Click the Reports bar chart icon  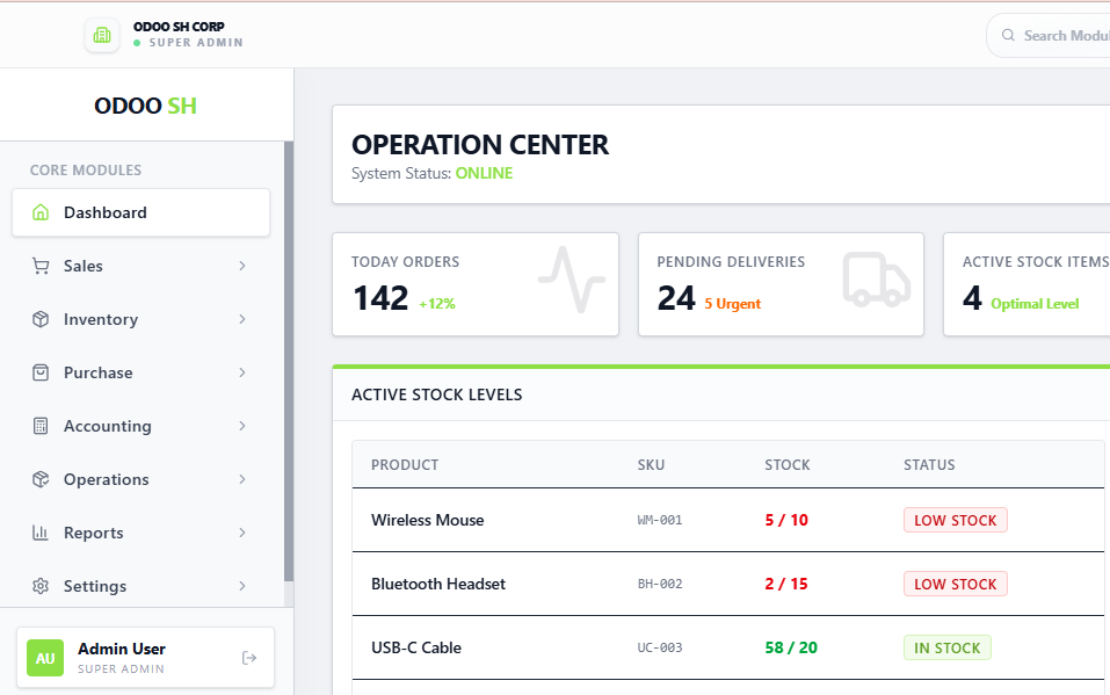(x=40, y=533)
